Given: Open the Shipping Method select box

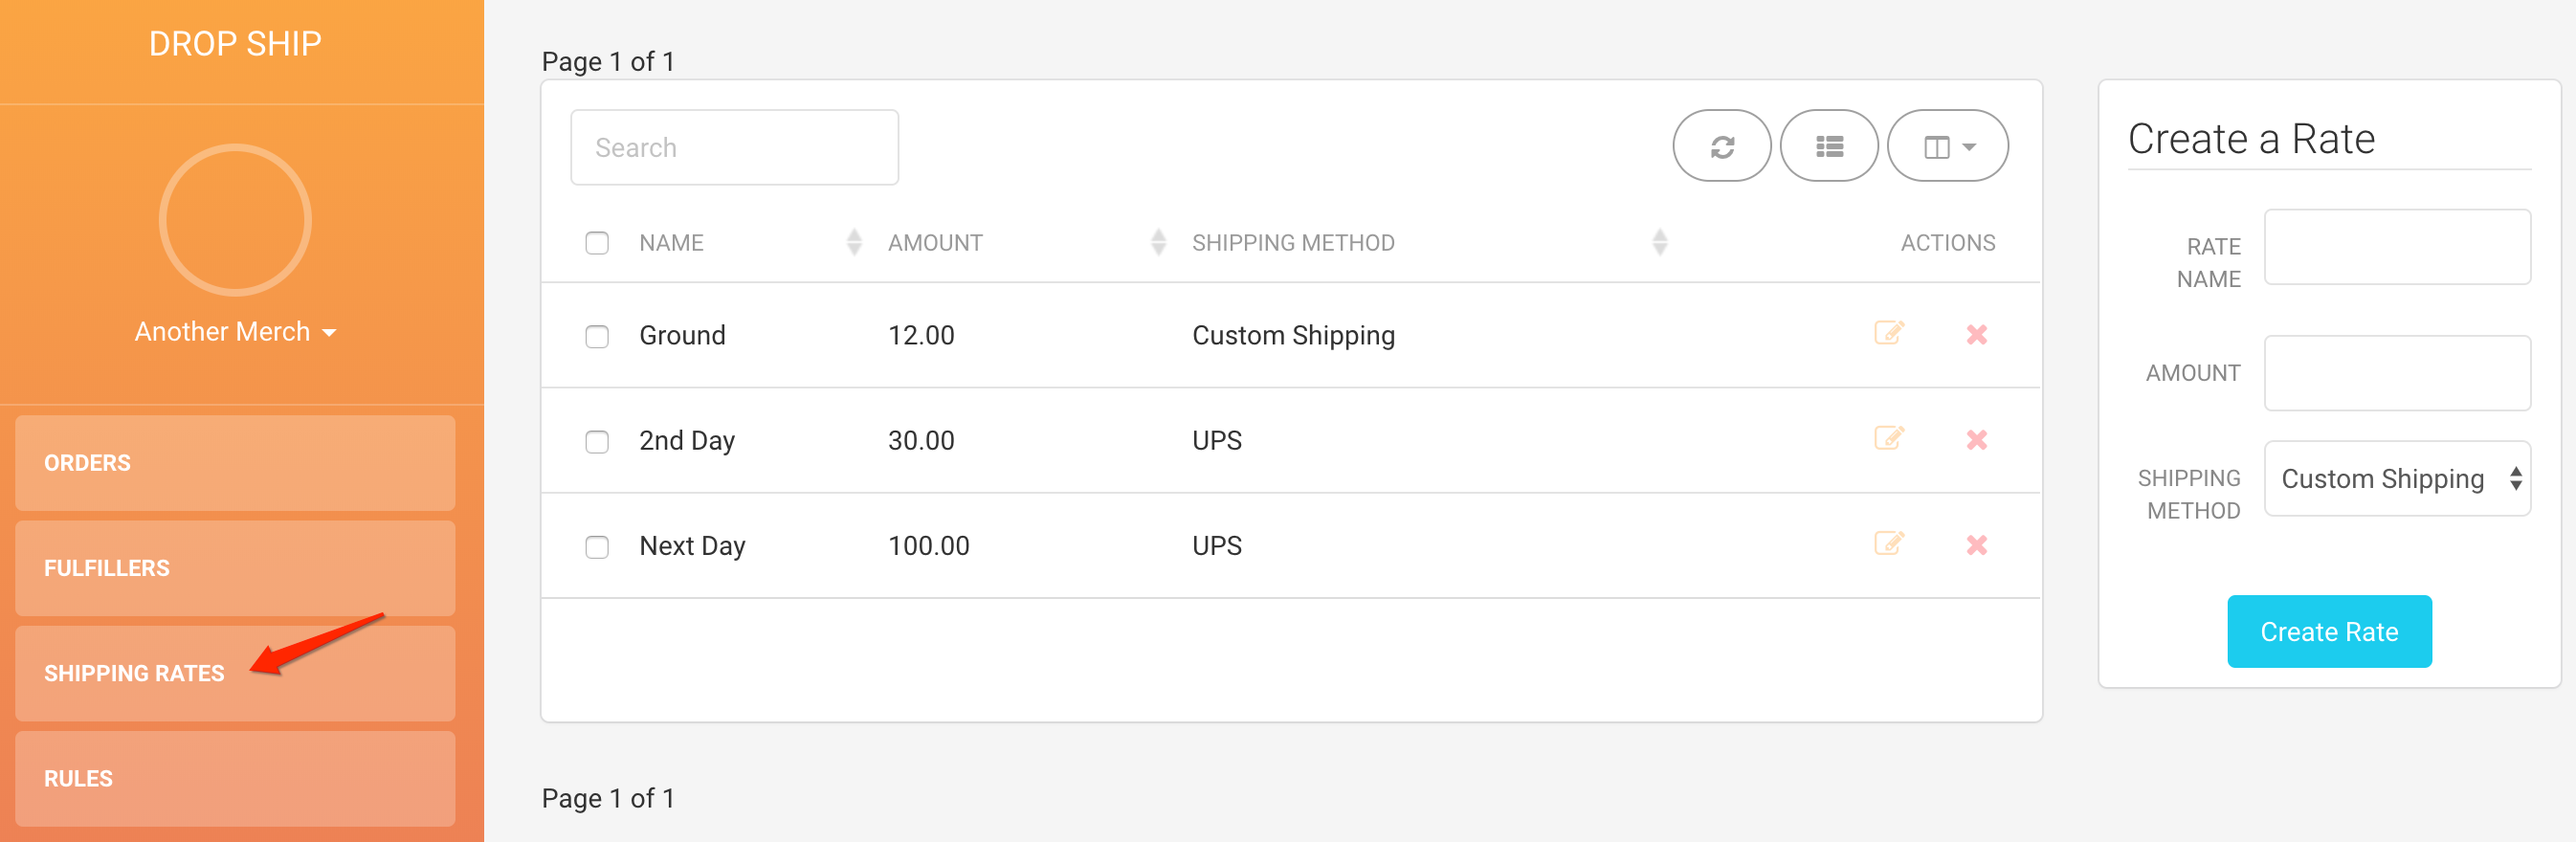Looking at the screenshot, I should pos(2396,478).
